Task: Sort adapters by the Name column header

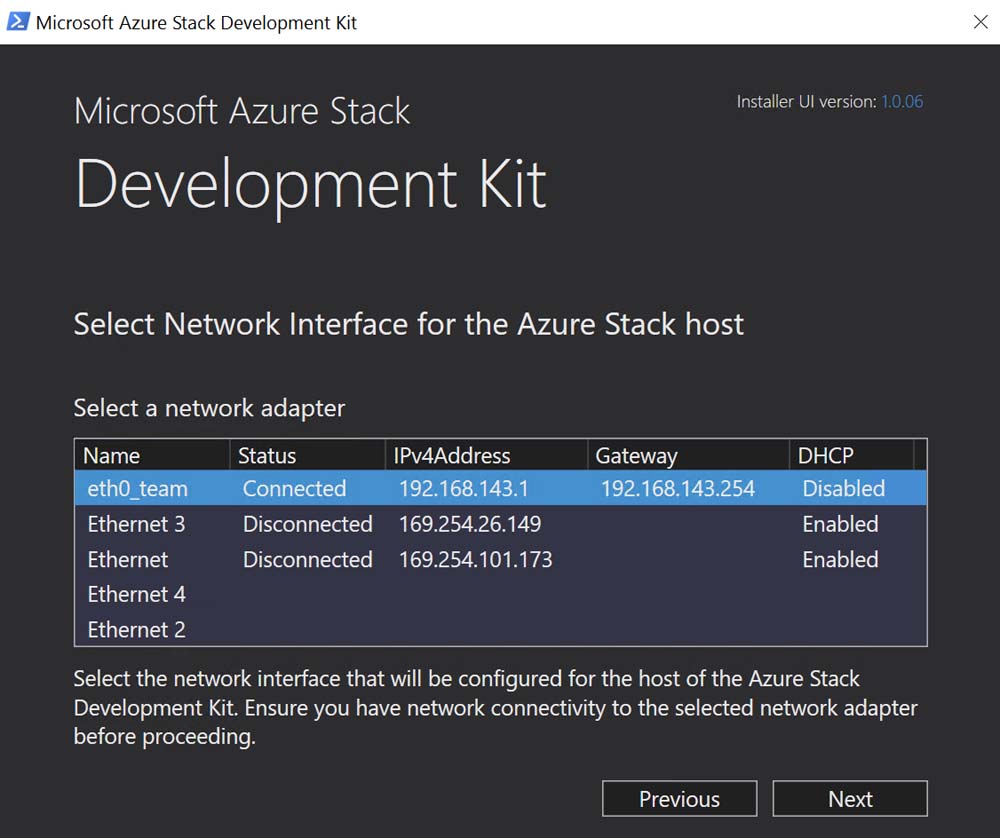Action: click(x=112, y=456)
